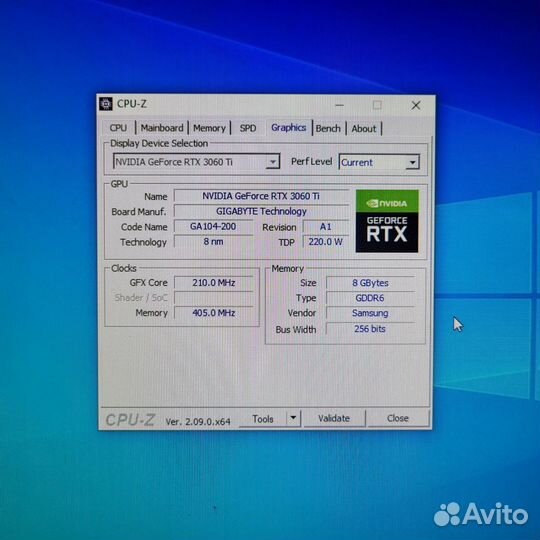Click the Tools button
The height and width of the screenshot is (540, 540).
coord(263,418)
